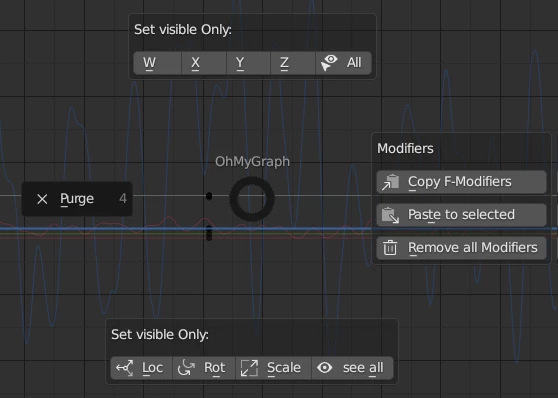Click the scale arrows icon beside Scale
Image resolution: width=558 pixels, height=398 pixels.
coord(249,368)
